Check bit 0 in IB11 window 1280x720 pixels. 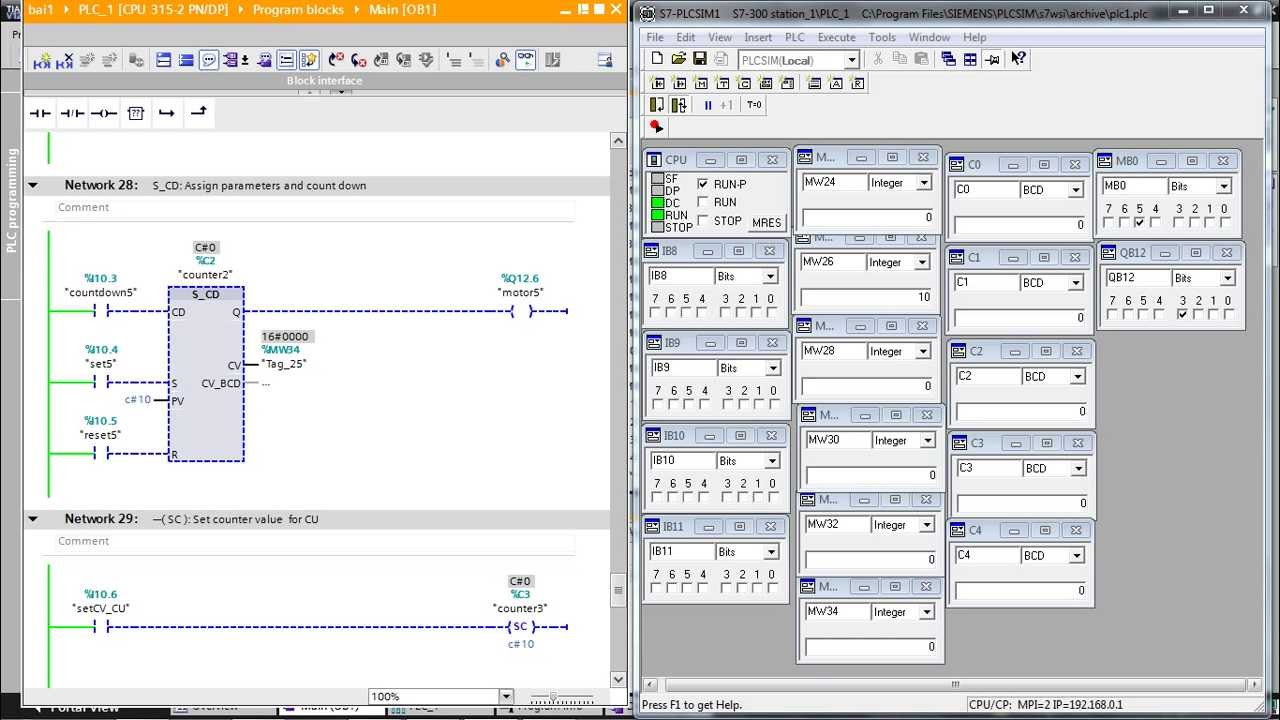[771, 588]
